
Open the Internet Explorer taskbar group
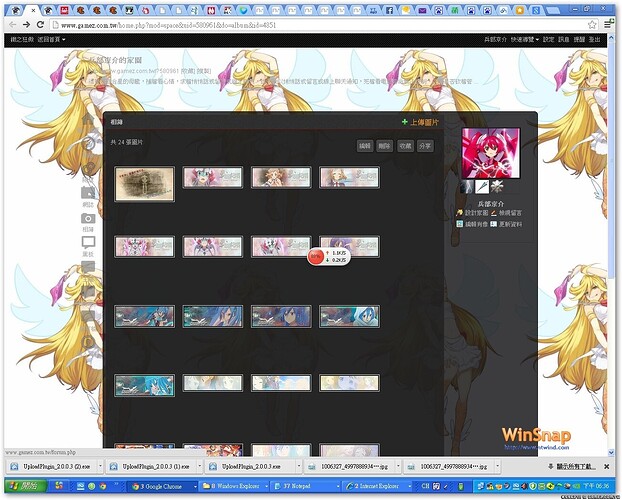click(x=377, y=486)
